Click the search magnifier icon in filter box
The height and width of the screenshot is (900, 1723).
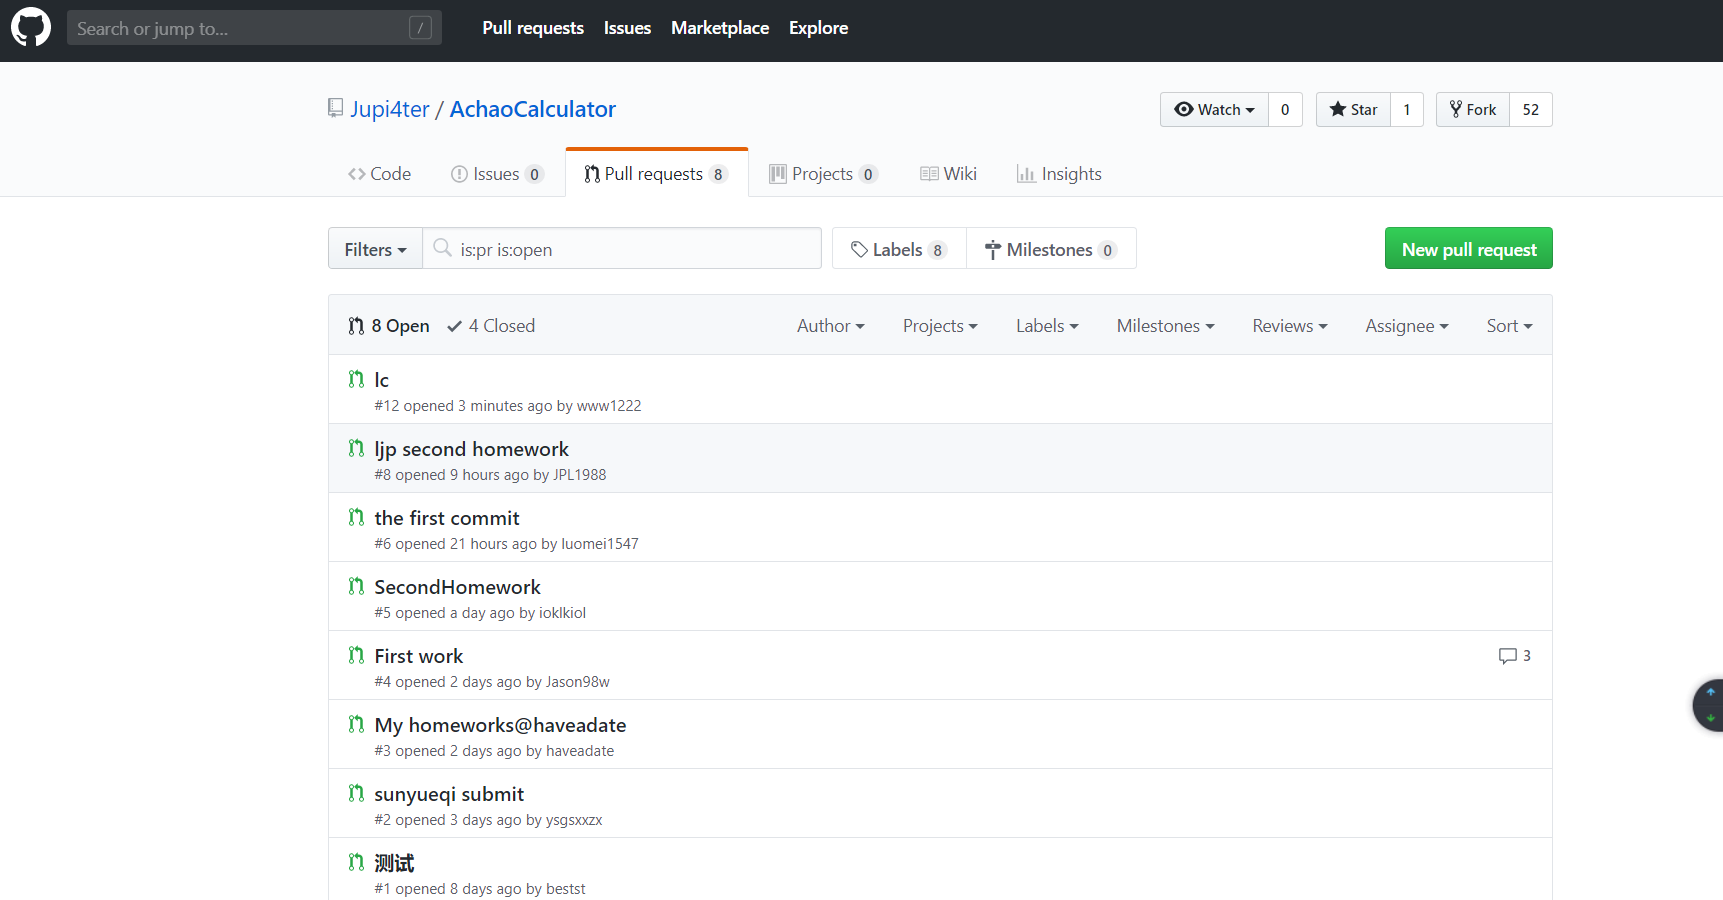(442, 248)
